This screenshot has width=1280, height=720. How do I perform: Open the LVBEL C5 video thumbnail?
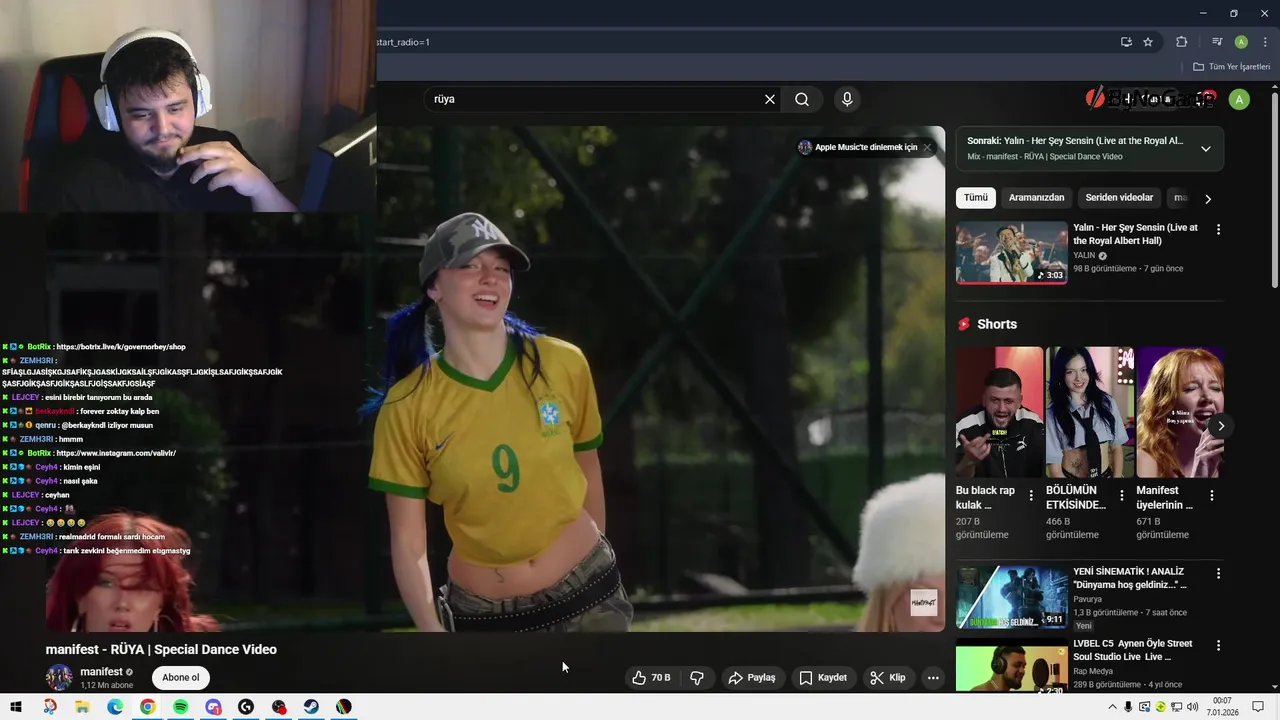tap(1011, 667)
